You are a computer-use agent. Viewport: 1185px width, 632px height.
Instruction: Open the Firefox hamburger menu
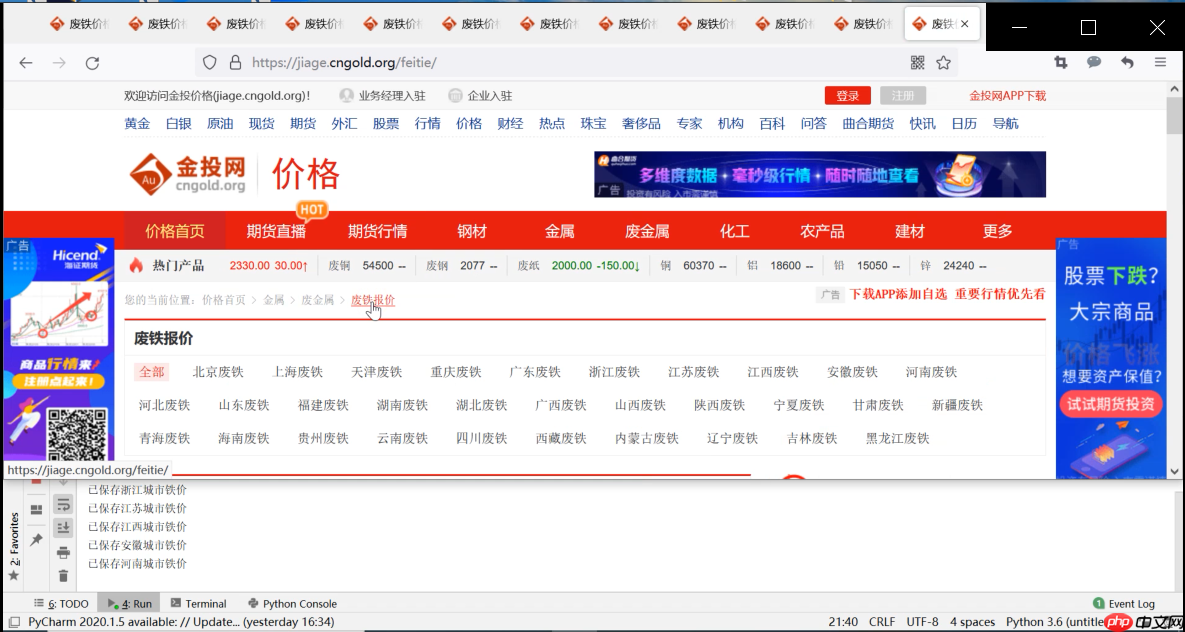tap(1161, 62)
